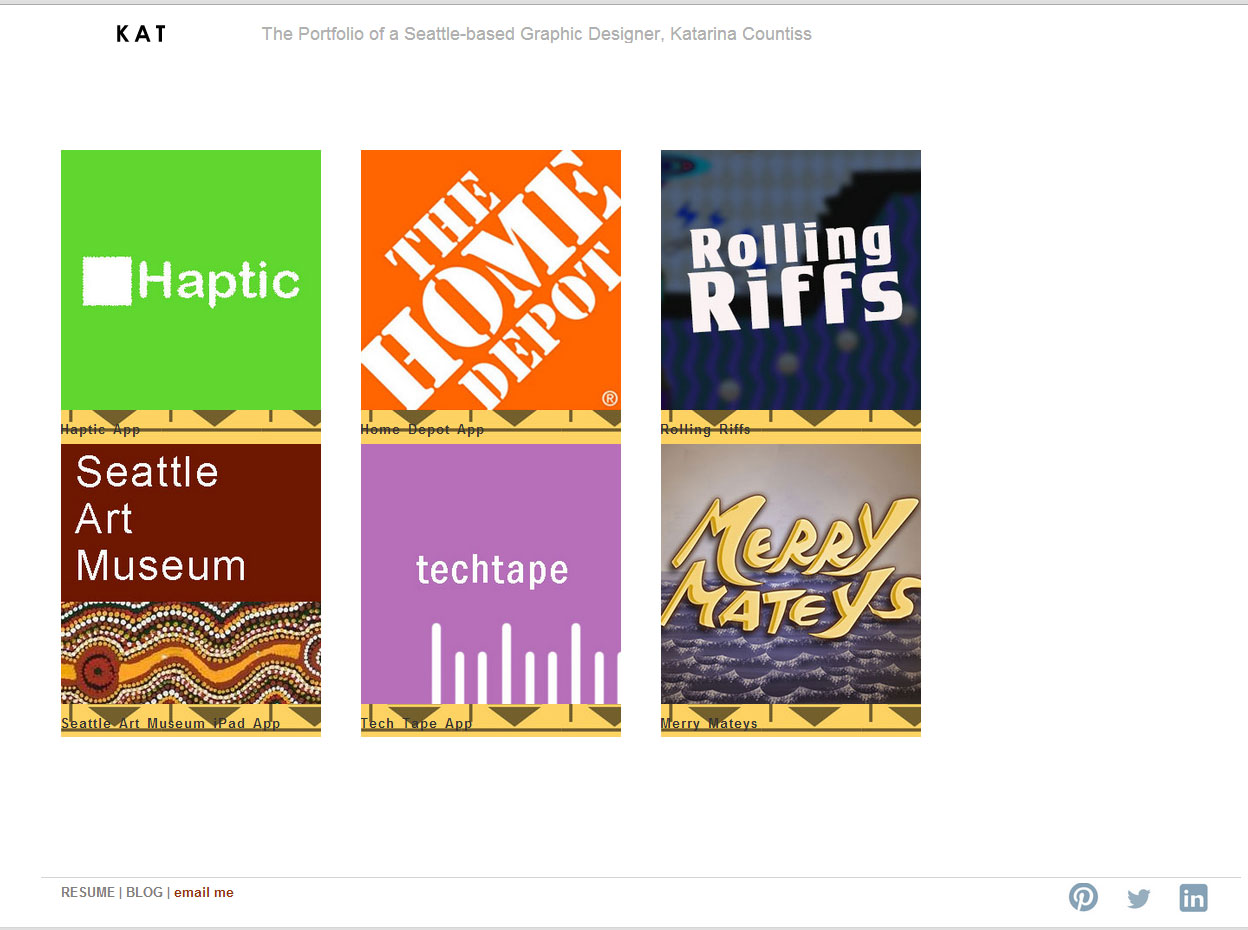Open the LinkedIn icon in the footer
The height and width of the screenshot is (930, 1248).
[x=1193, y=897]
